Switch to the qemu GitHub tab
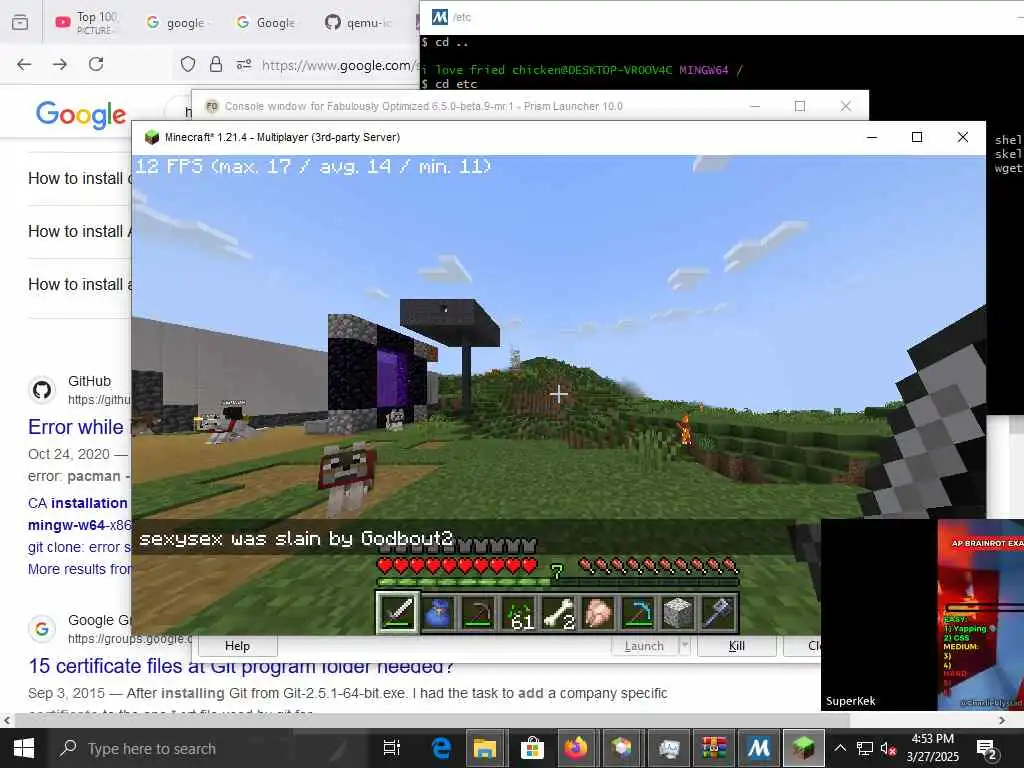 coord(359,22)
